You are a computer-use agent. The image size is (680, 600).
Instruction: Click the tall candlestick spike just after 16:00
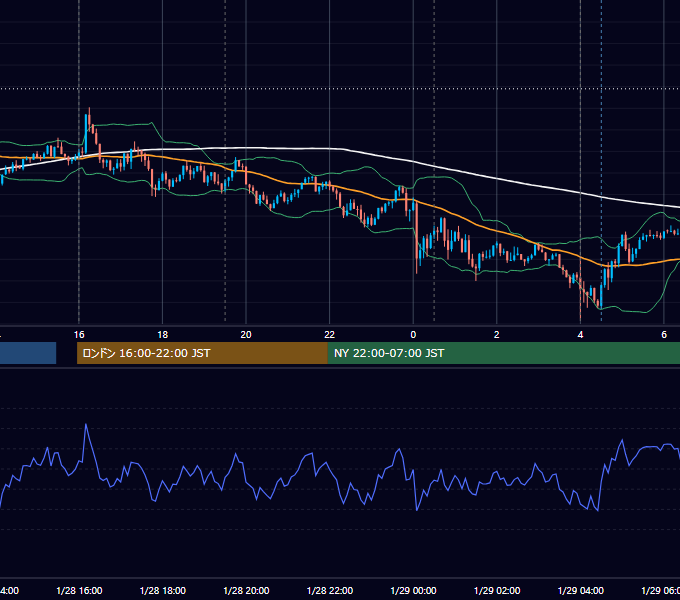(86, 132)
